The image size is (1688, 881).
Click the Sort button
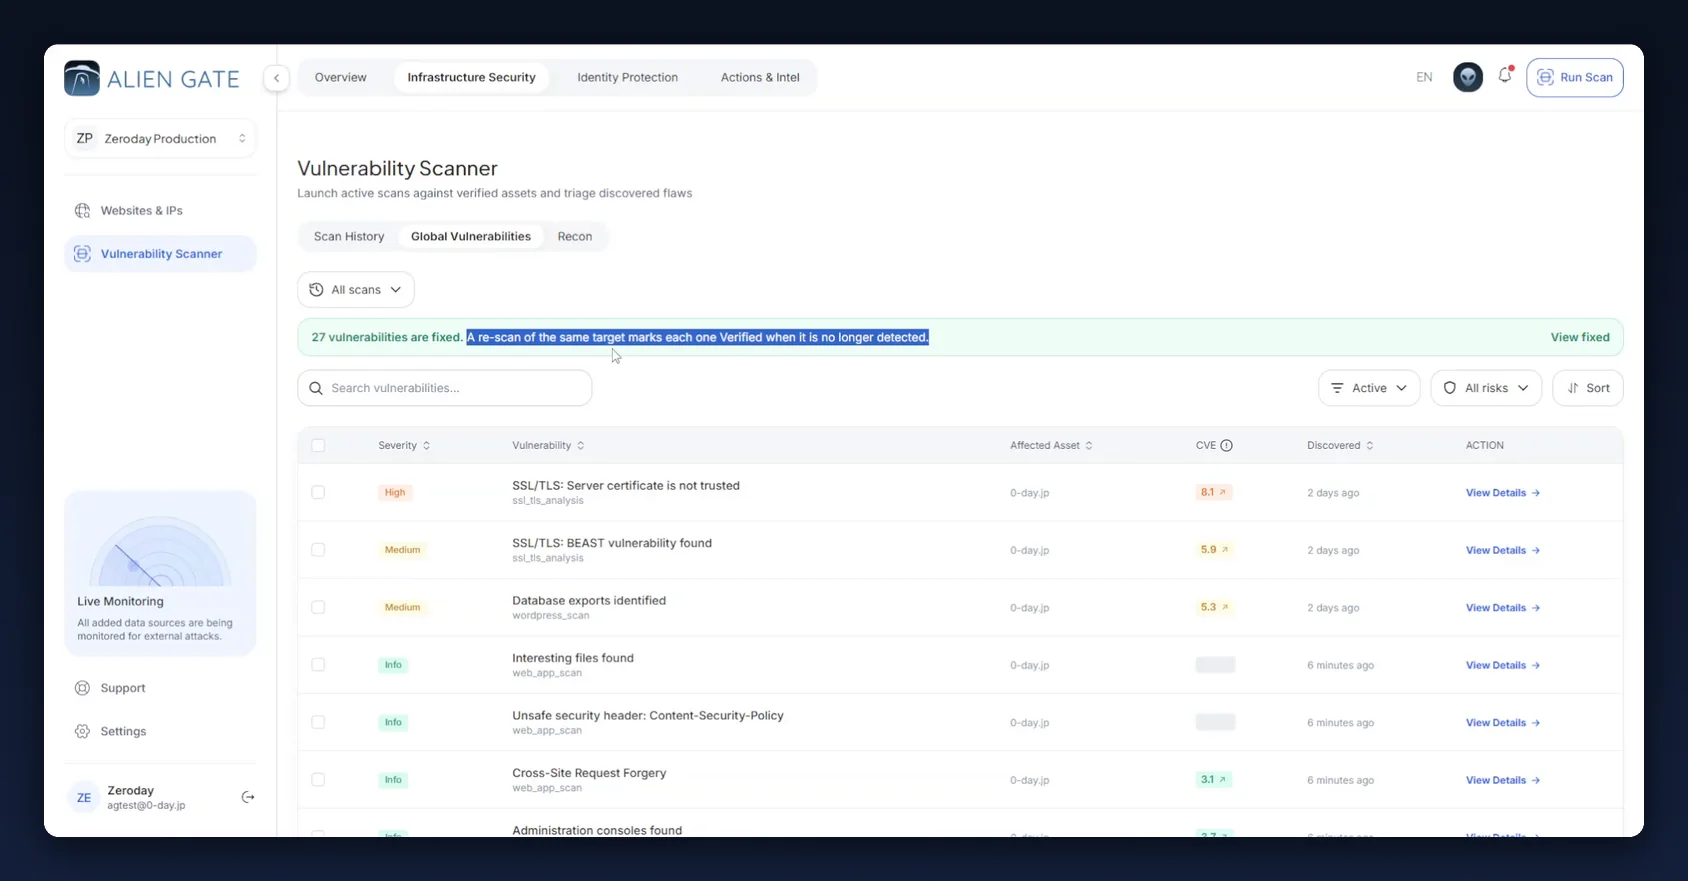[x=1587, y=388]
